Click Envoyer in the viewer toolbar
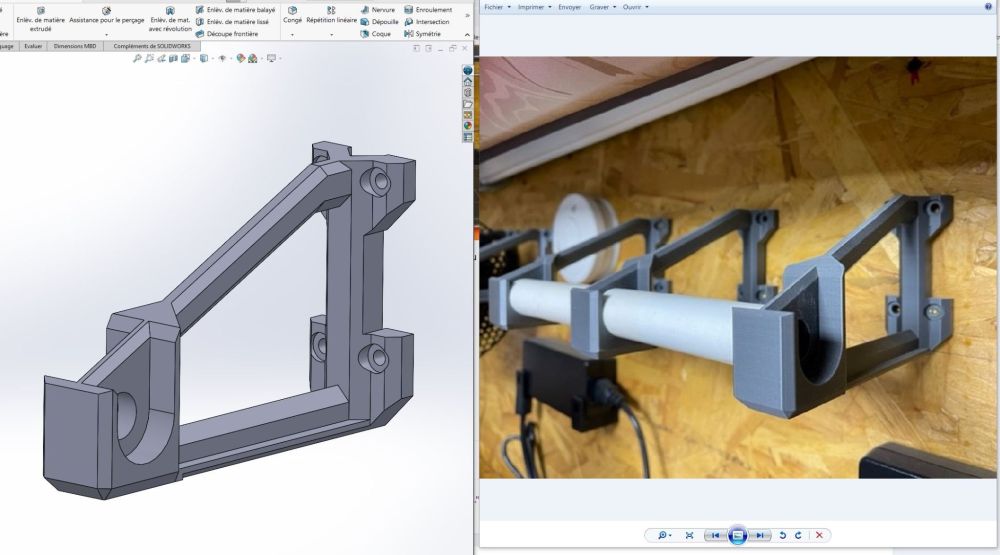The height and width of the screenshot is (555, 1000). pos(570,7)
